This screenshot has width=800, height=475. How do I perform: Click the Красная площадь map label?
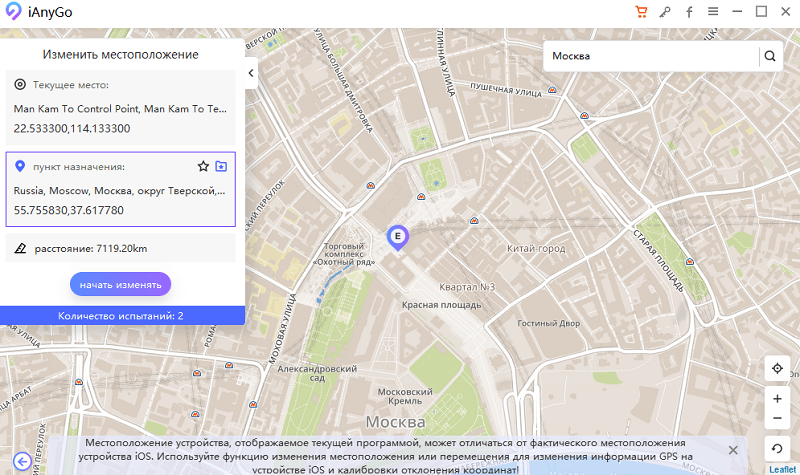tap(441, 305)
